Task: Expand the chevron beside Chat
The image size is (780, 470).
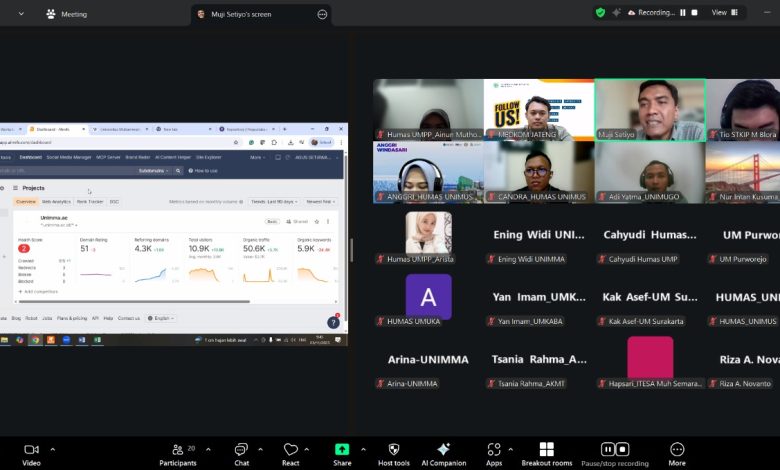Action: (x=258, y=449)
